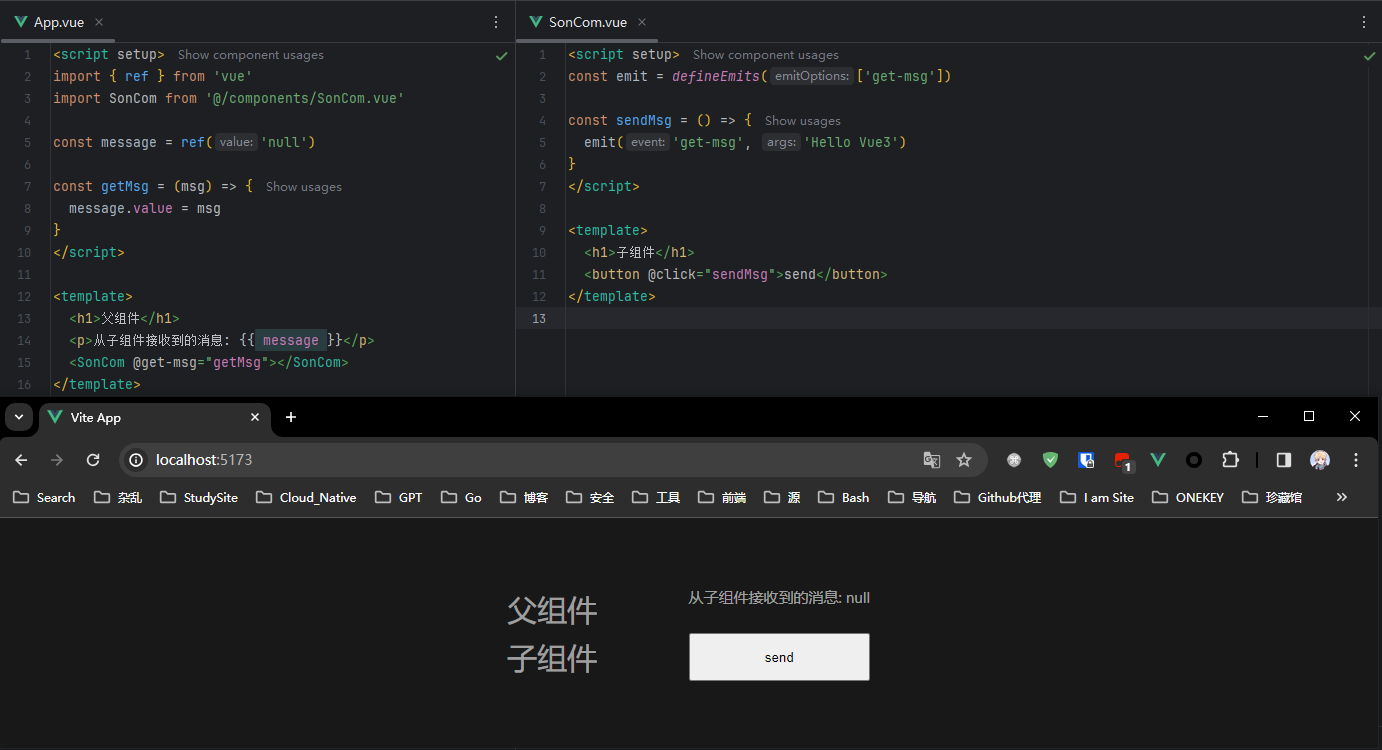1382x750 pixels.
Task: Close the Vite App browser tab
Action: 255,417
